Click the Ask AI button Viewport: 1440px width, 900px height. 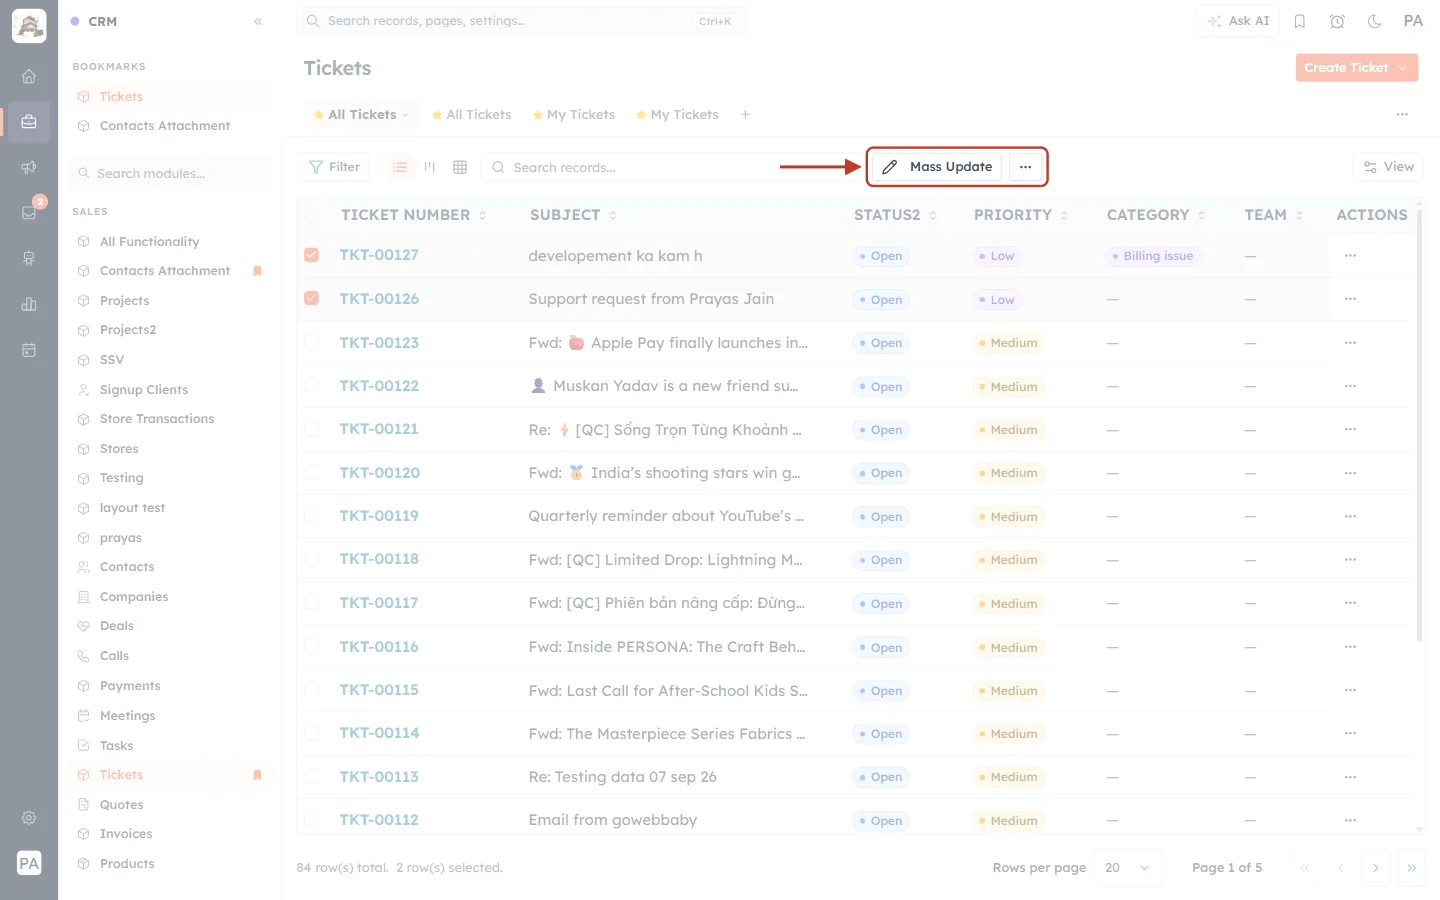(1238, 21)
